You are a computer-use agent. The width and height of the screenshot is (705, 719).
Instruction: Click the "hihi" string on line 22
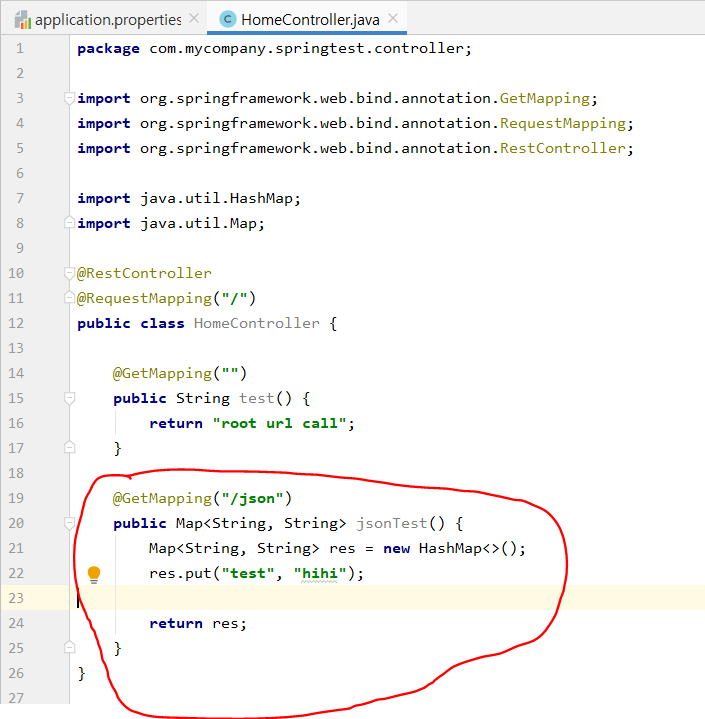point(319,574)
